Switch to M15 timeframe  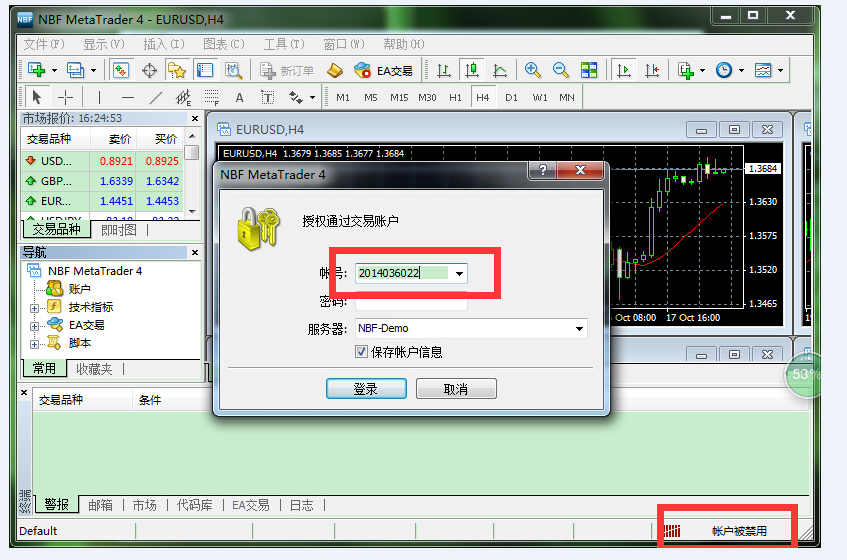click(399, 98)
